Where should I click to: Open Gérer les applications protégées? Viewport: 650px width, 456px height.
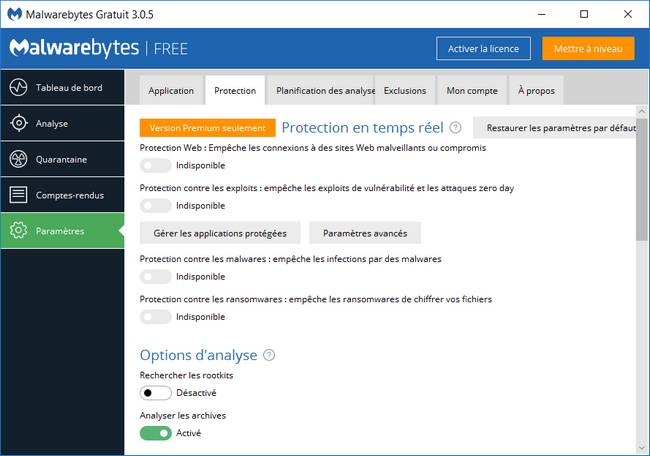point(220,233)
